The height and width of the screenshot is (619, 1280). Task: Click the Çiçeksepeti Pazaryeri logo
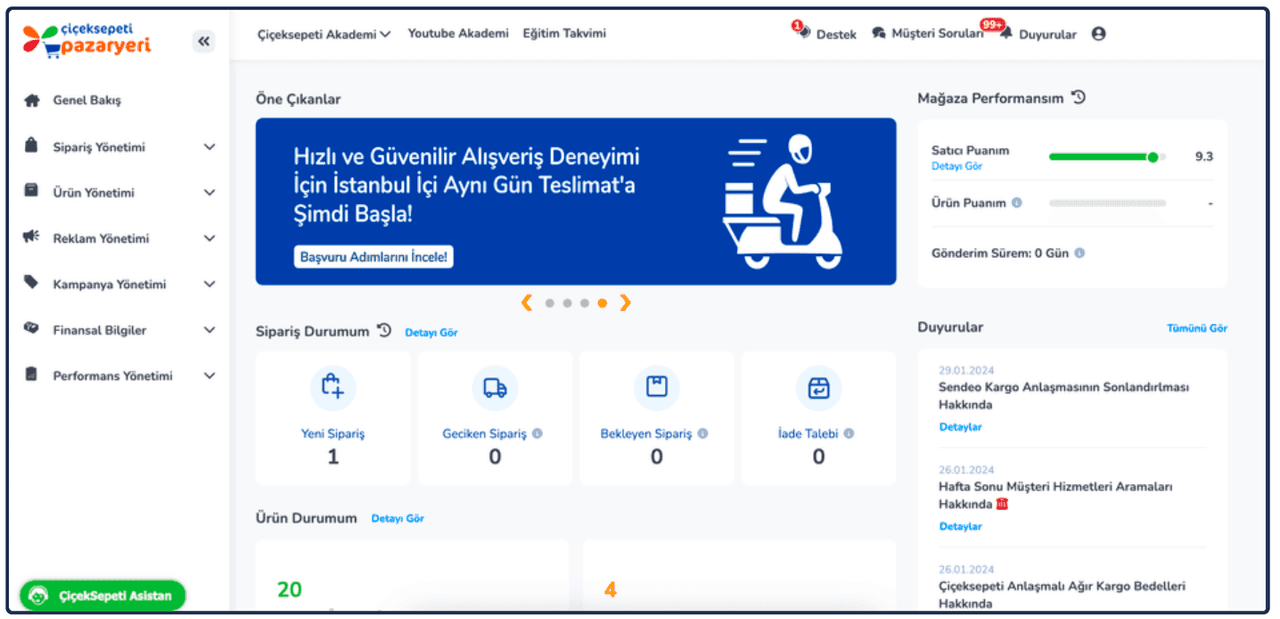pos(87,40)
